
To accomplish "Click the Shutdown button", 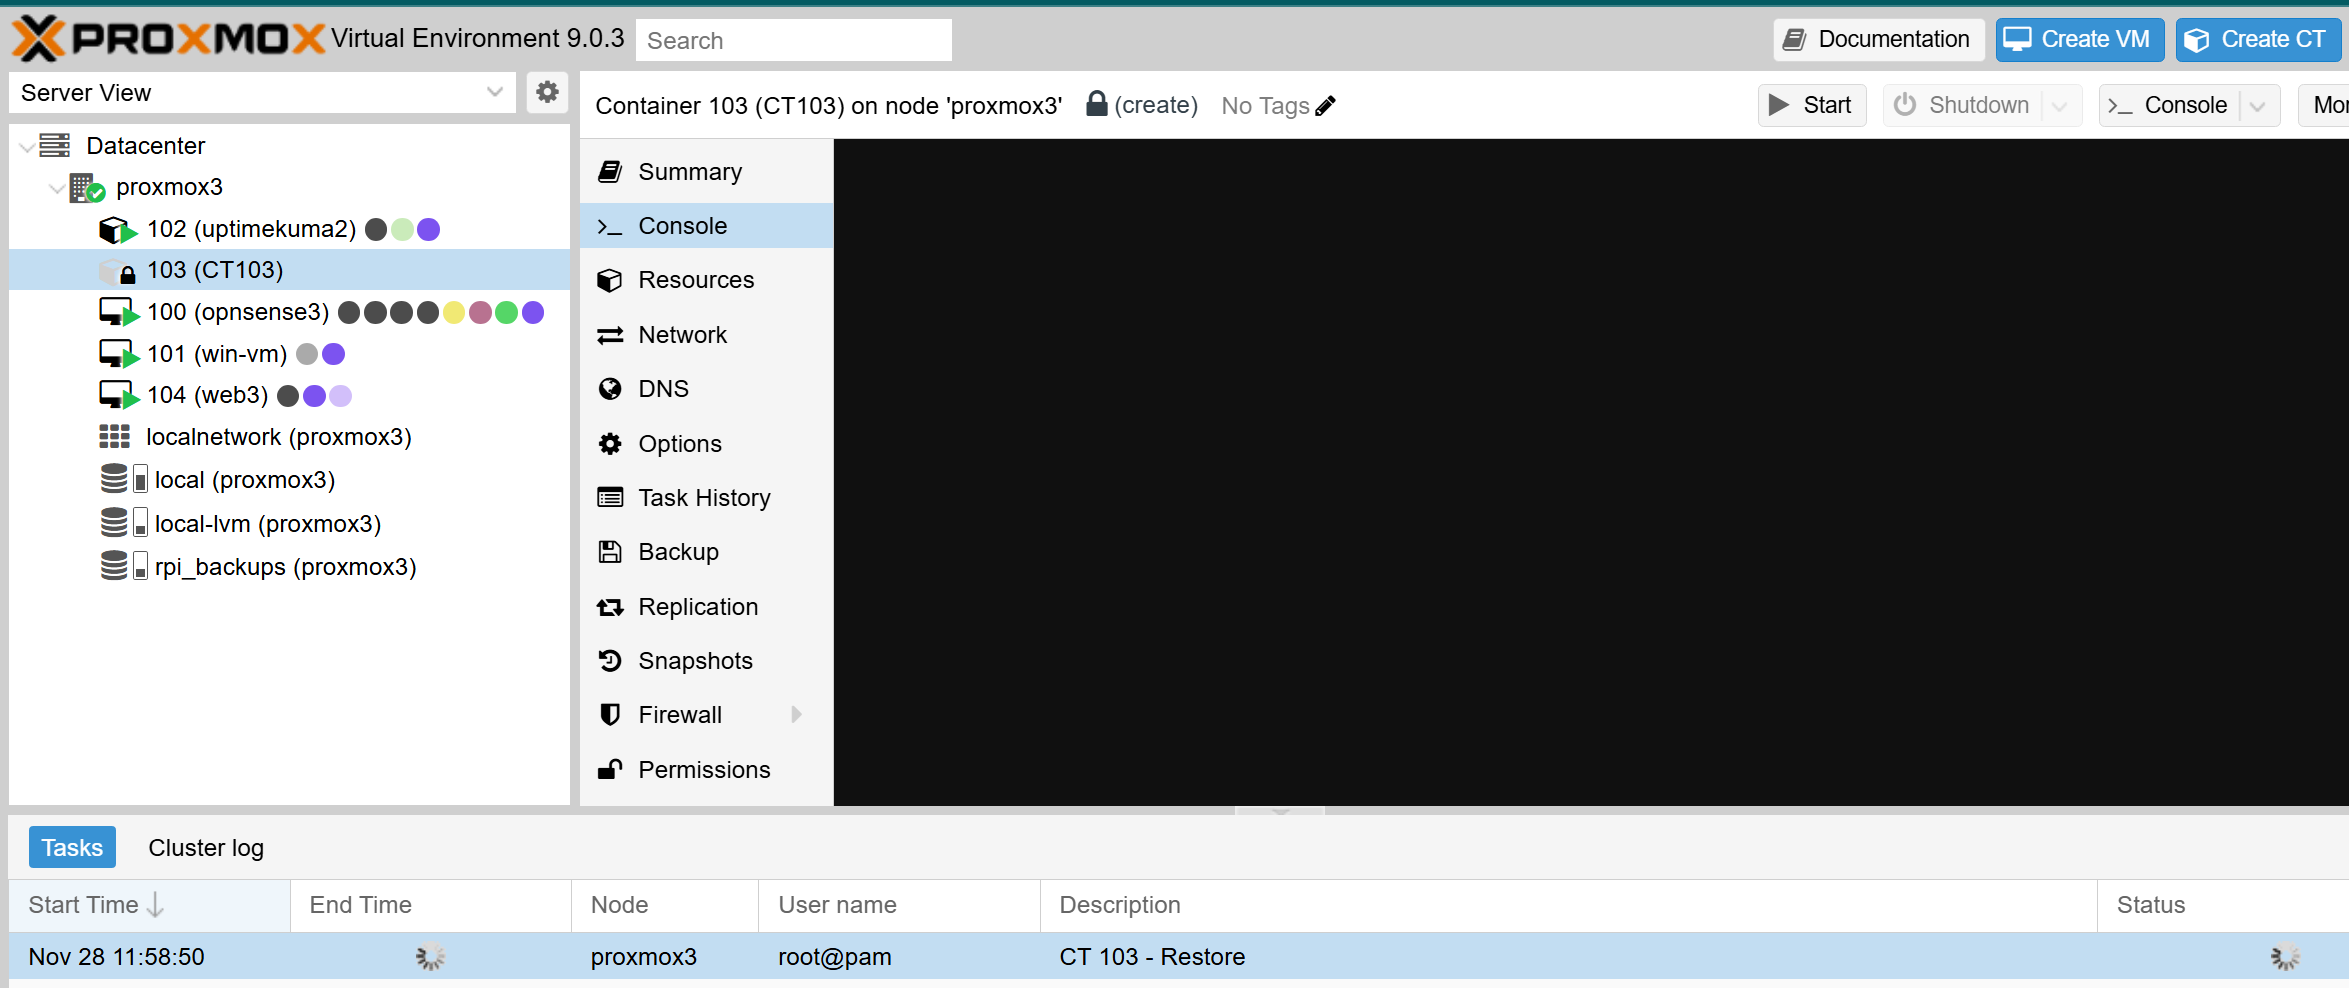I will (1963, 106).
